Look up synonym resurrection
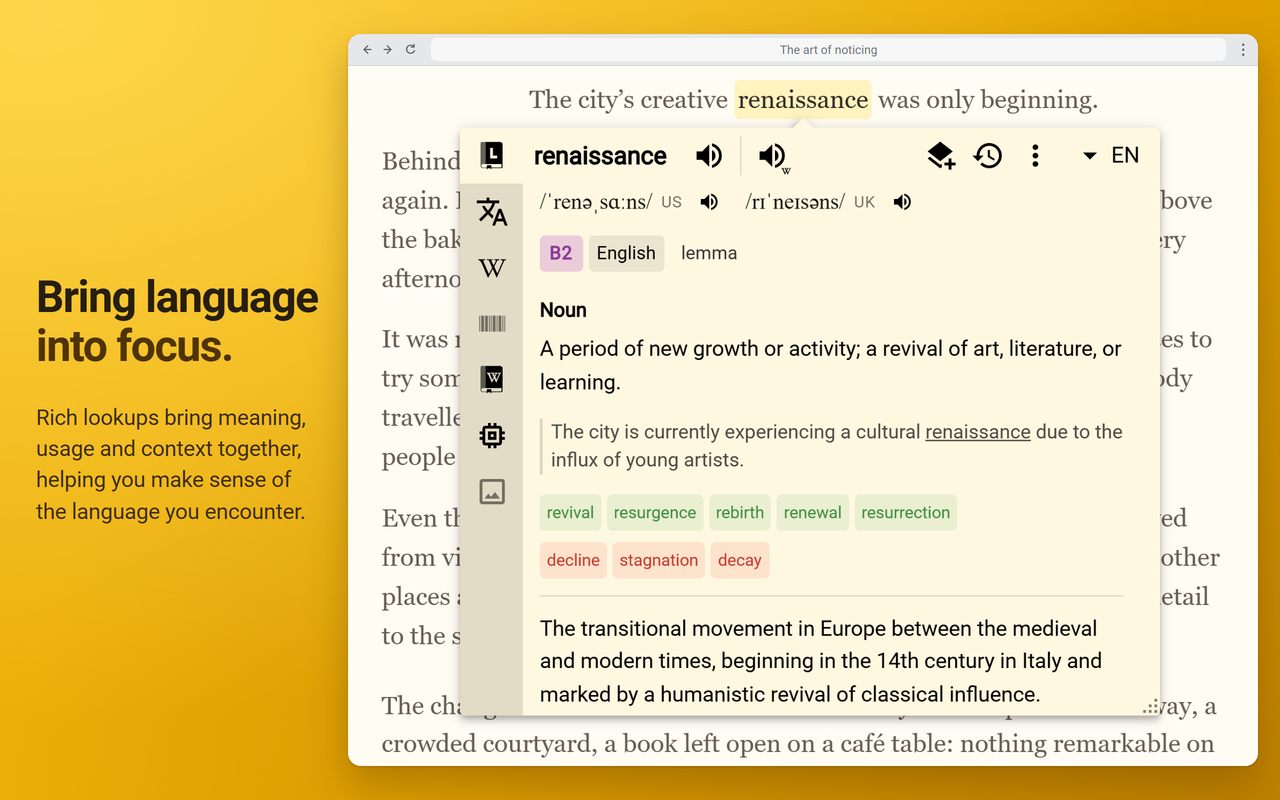Screen dimensions: 1280x800 click(906, 512)
